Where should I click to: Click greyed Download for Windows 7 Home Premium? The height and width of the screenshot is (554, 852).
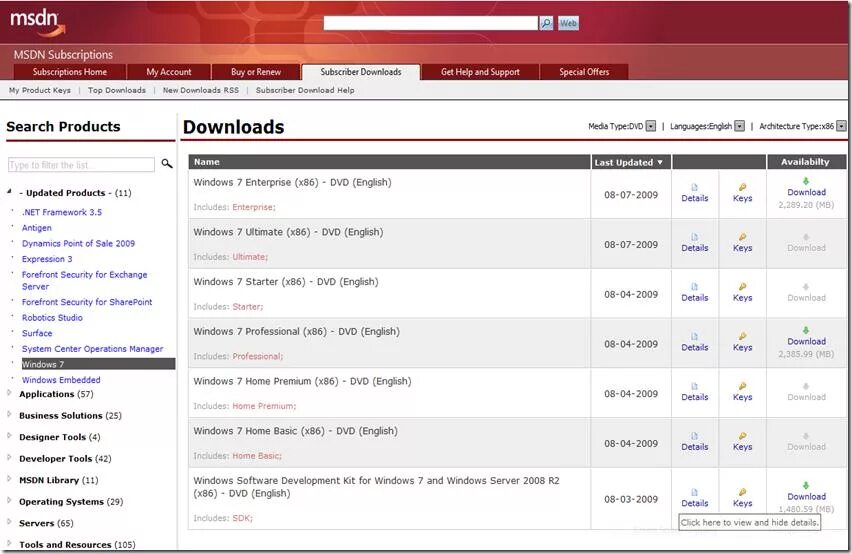[806, 393]
